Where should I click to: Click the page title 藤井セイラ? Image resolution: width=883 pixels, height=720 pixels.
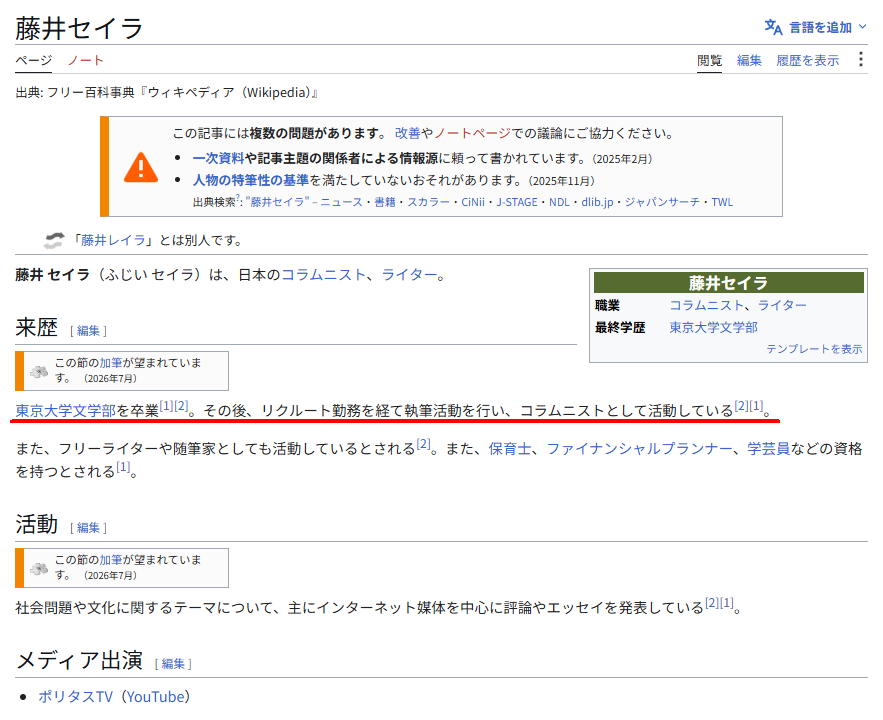(79, 28)
